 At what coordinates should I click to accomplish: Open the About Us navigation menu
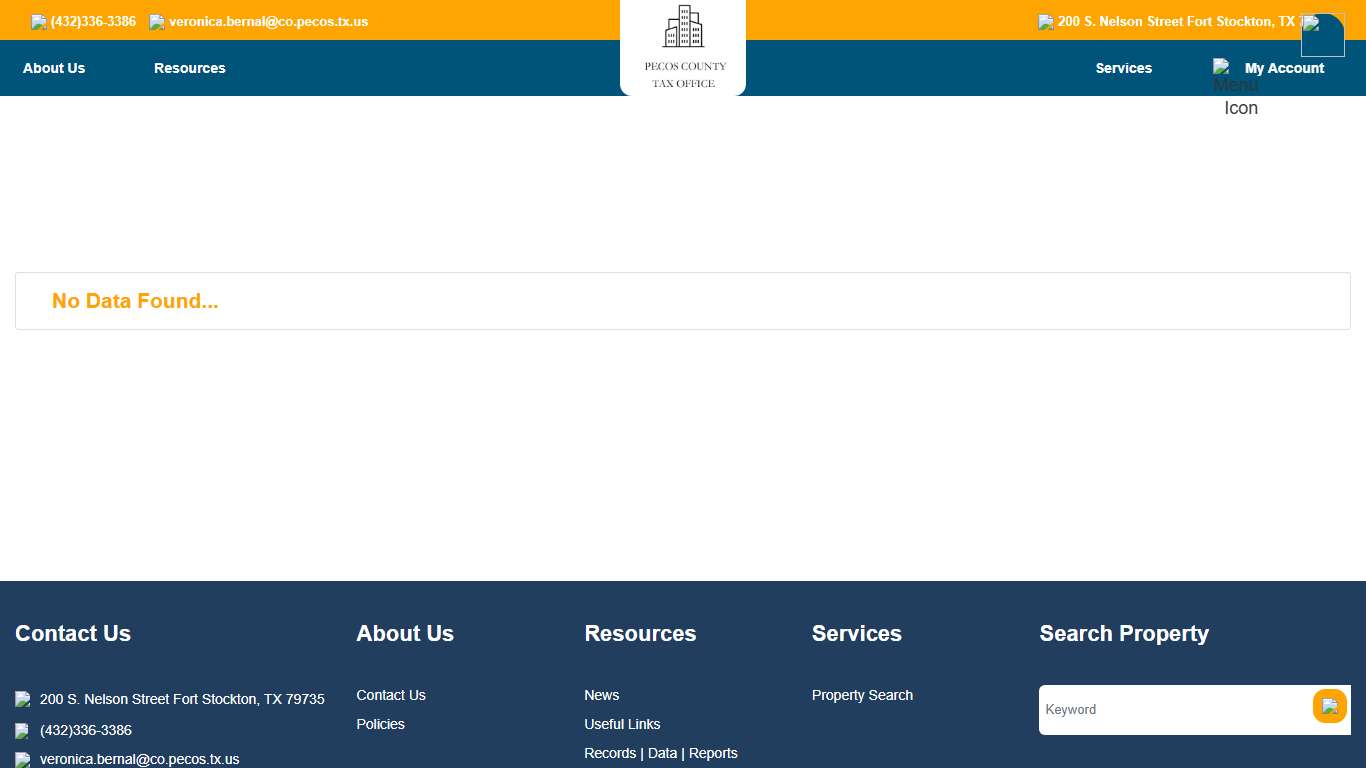tap(54, 68)
